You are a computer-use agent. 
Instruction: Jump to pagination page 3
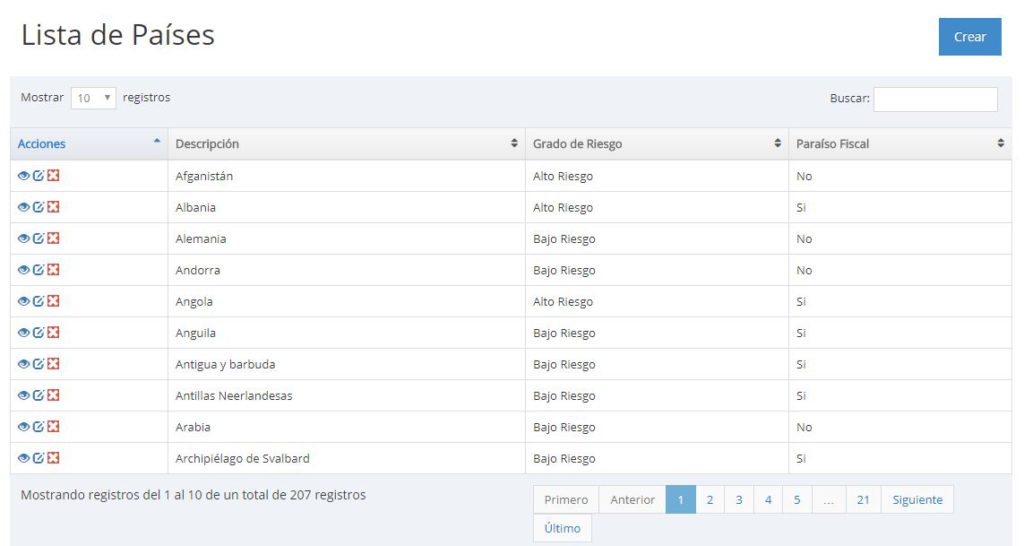point(739,500)
